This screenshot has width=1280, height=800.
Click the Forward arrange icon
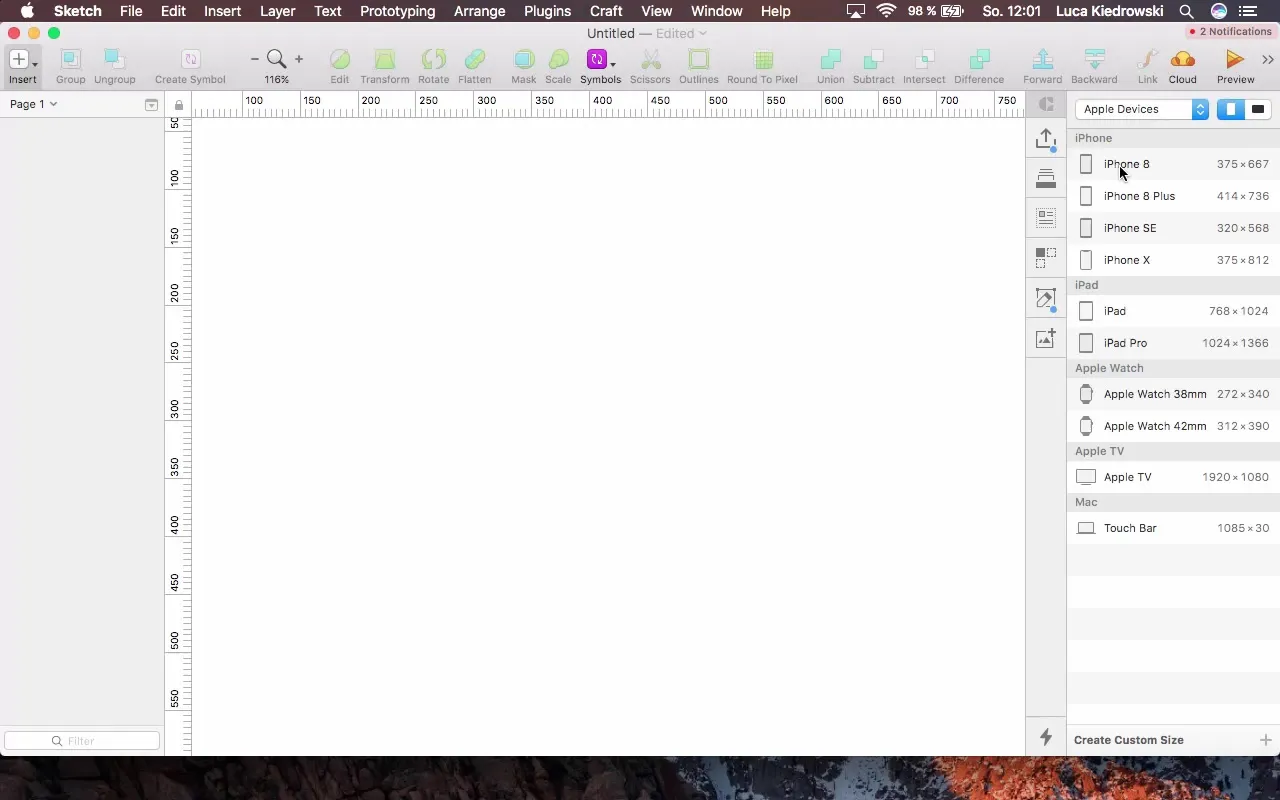[1042, 60]
